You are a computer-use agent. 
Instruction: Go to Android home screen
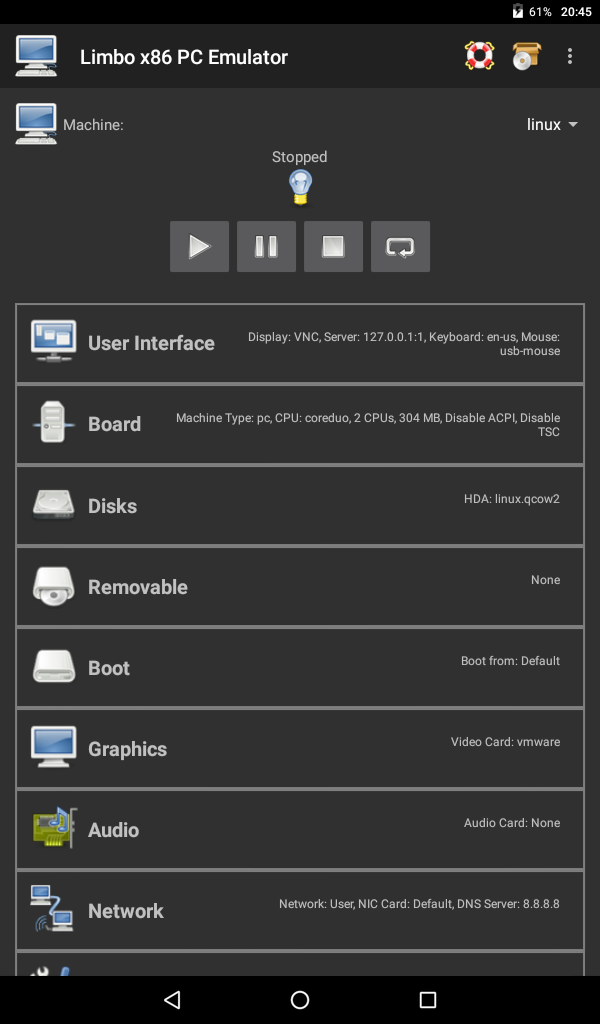coord(300,999)
